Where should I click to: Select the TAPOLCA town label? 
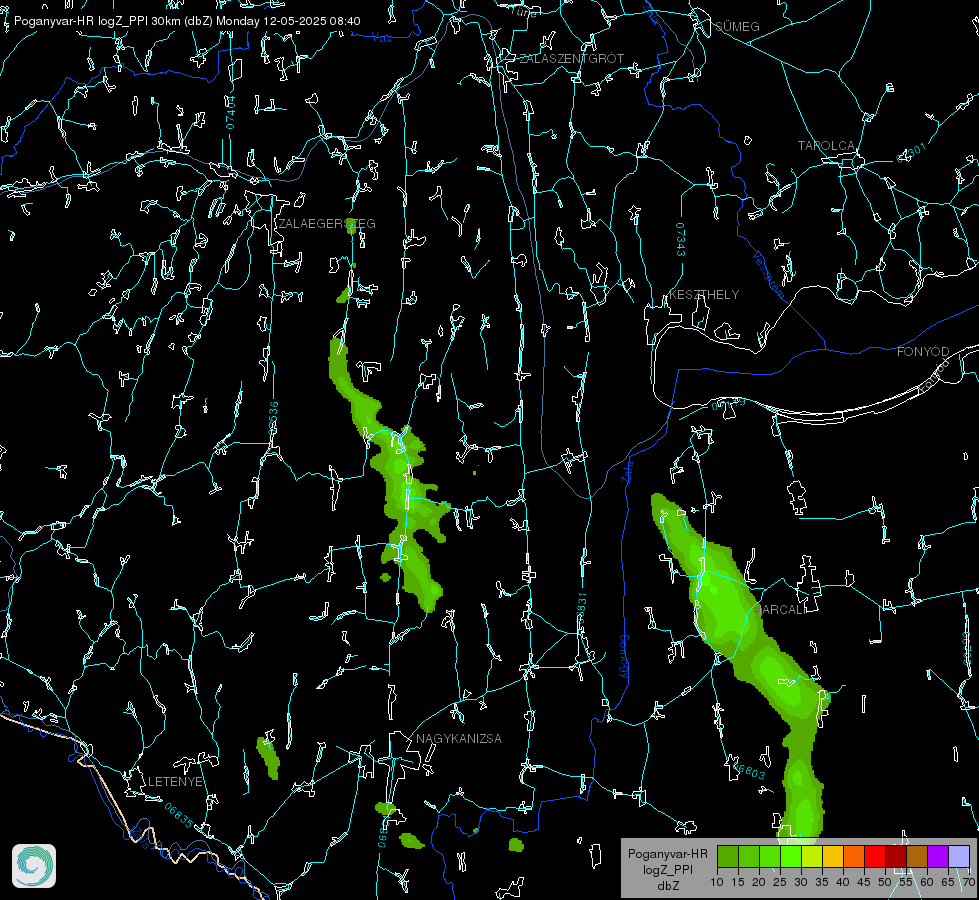tap(827, 146)
